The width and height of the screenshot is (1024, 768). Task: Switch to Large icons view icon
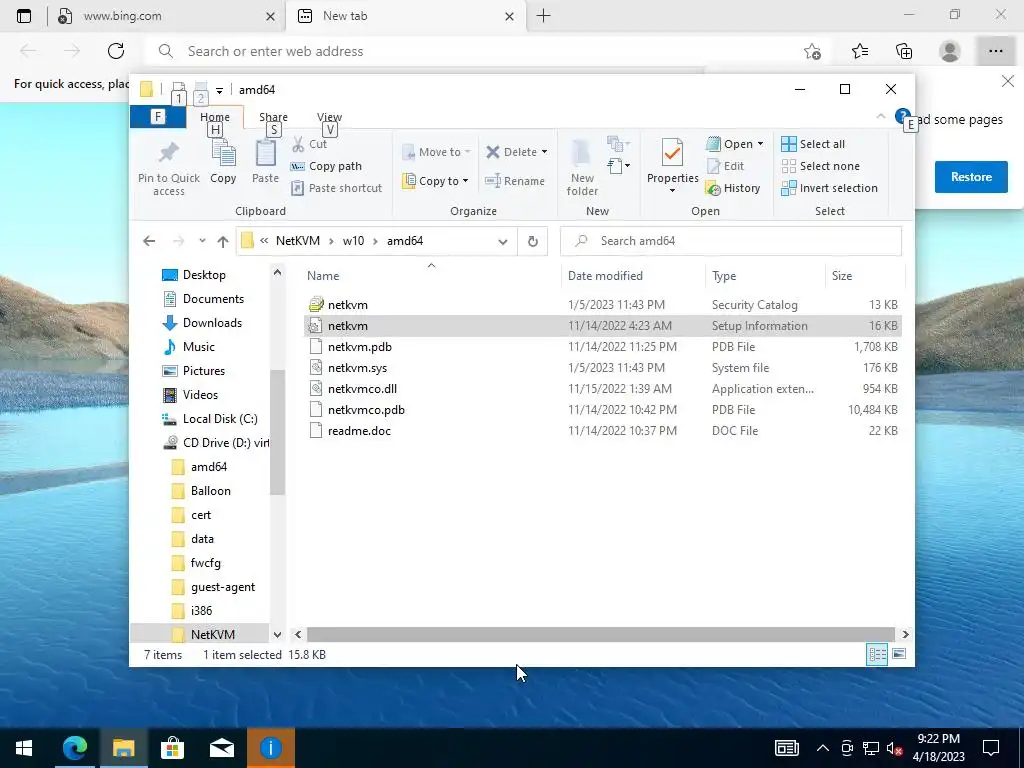coord(899,654)
